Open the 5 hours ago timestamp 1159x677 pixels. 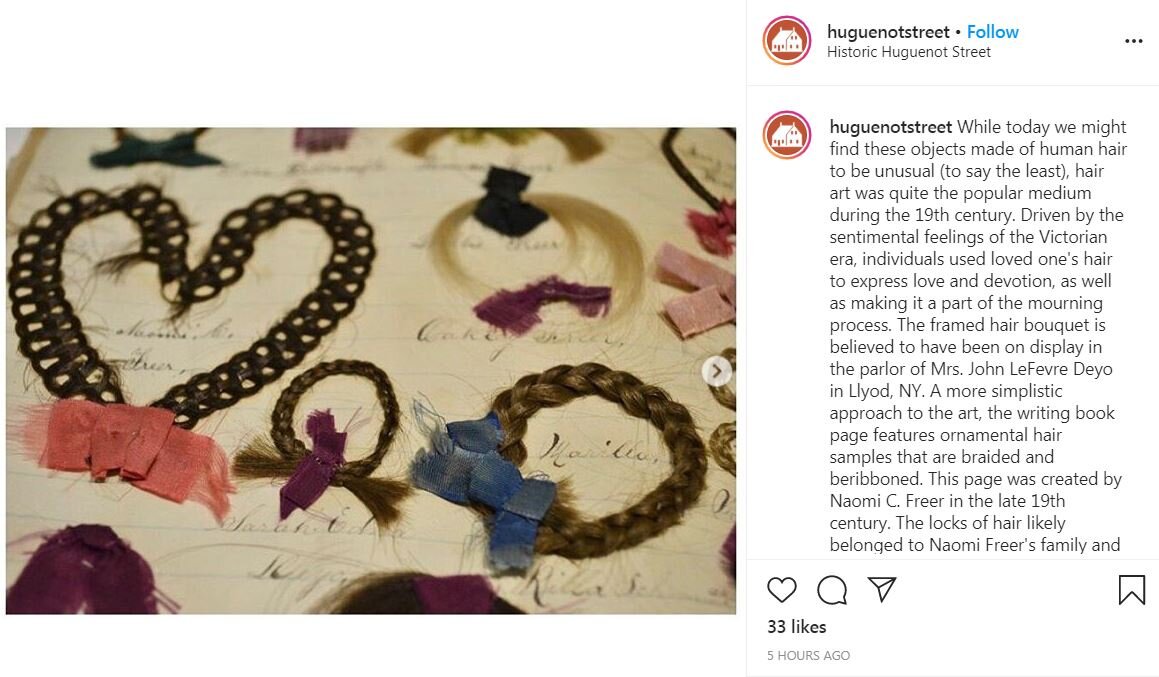coord(809,656)
